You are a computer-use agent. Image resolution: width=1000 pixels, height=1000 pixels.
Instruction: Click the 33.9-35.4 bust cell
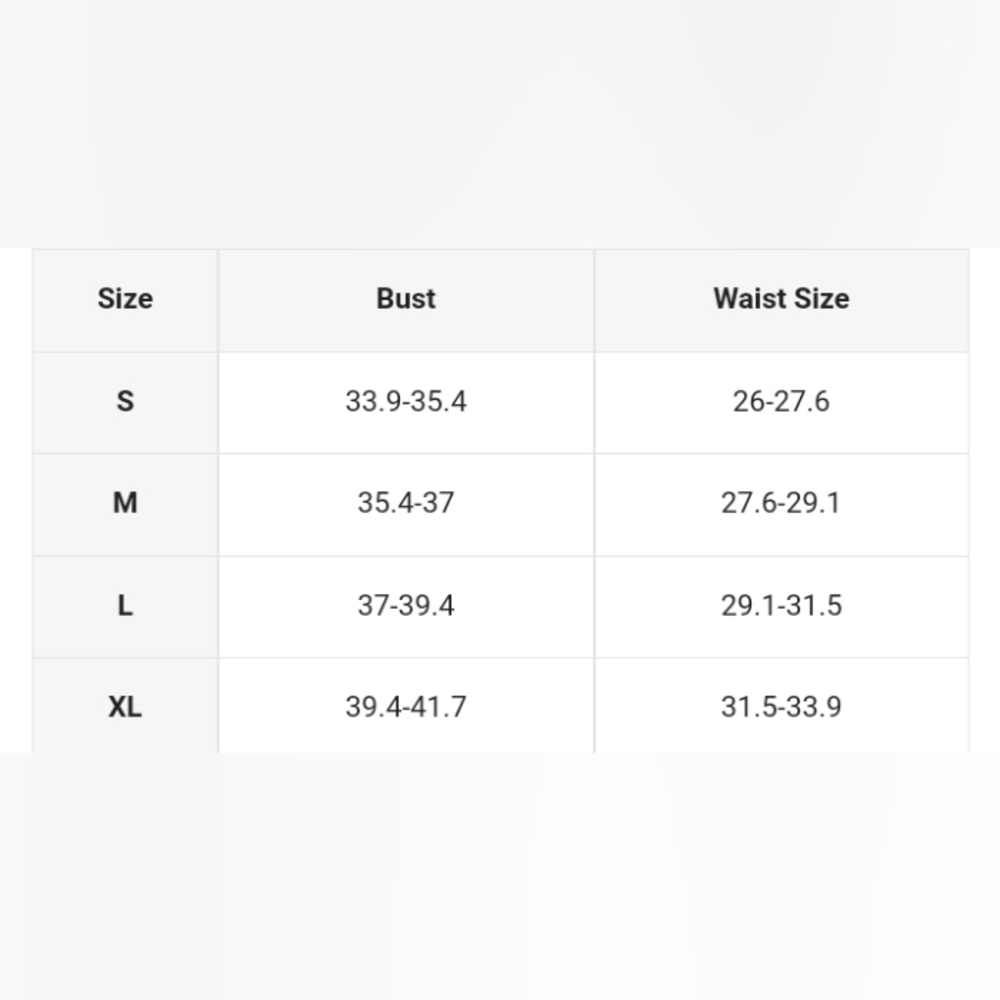pos(406,402)
